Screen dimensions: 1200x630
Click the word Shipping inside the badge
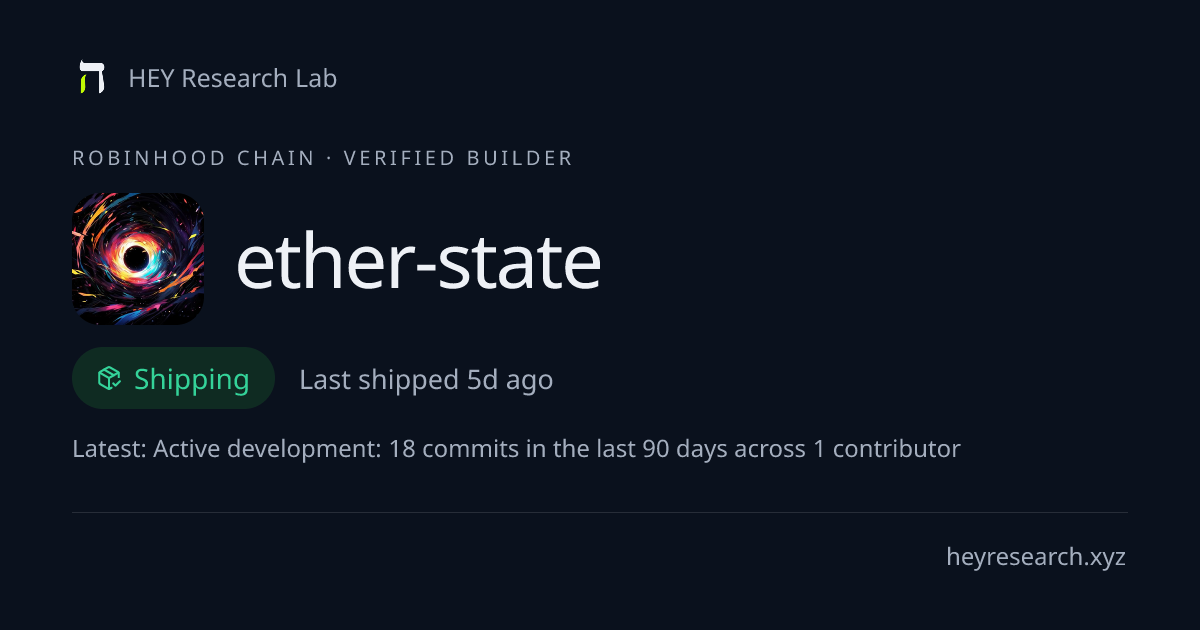(x=192, y=380)
